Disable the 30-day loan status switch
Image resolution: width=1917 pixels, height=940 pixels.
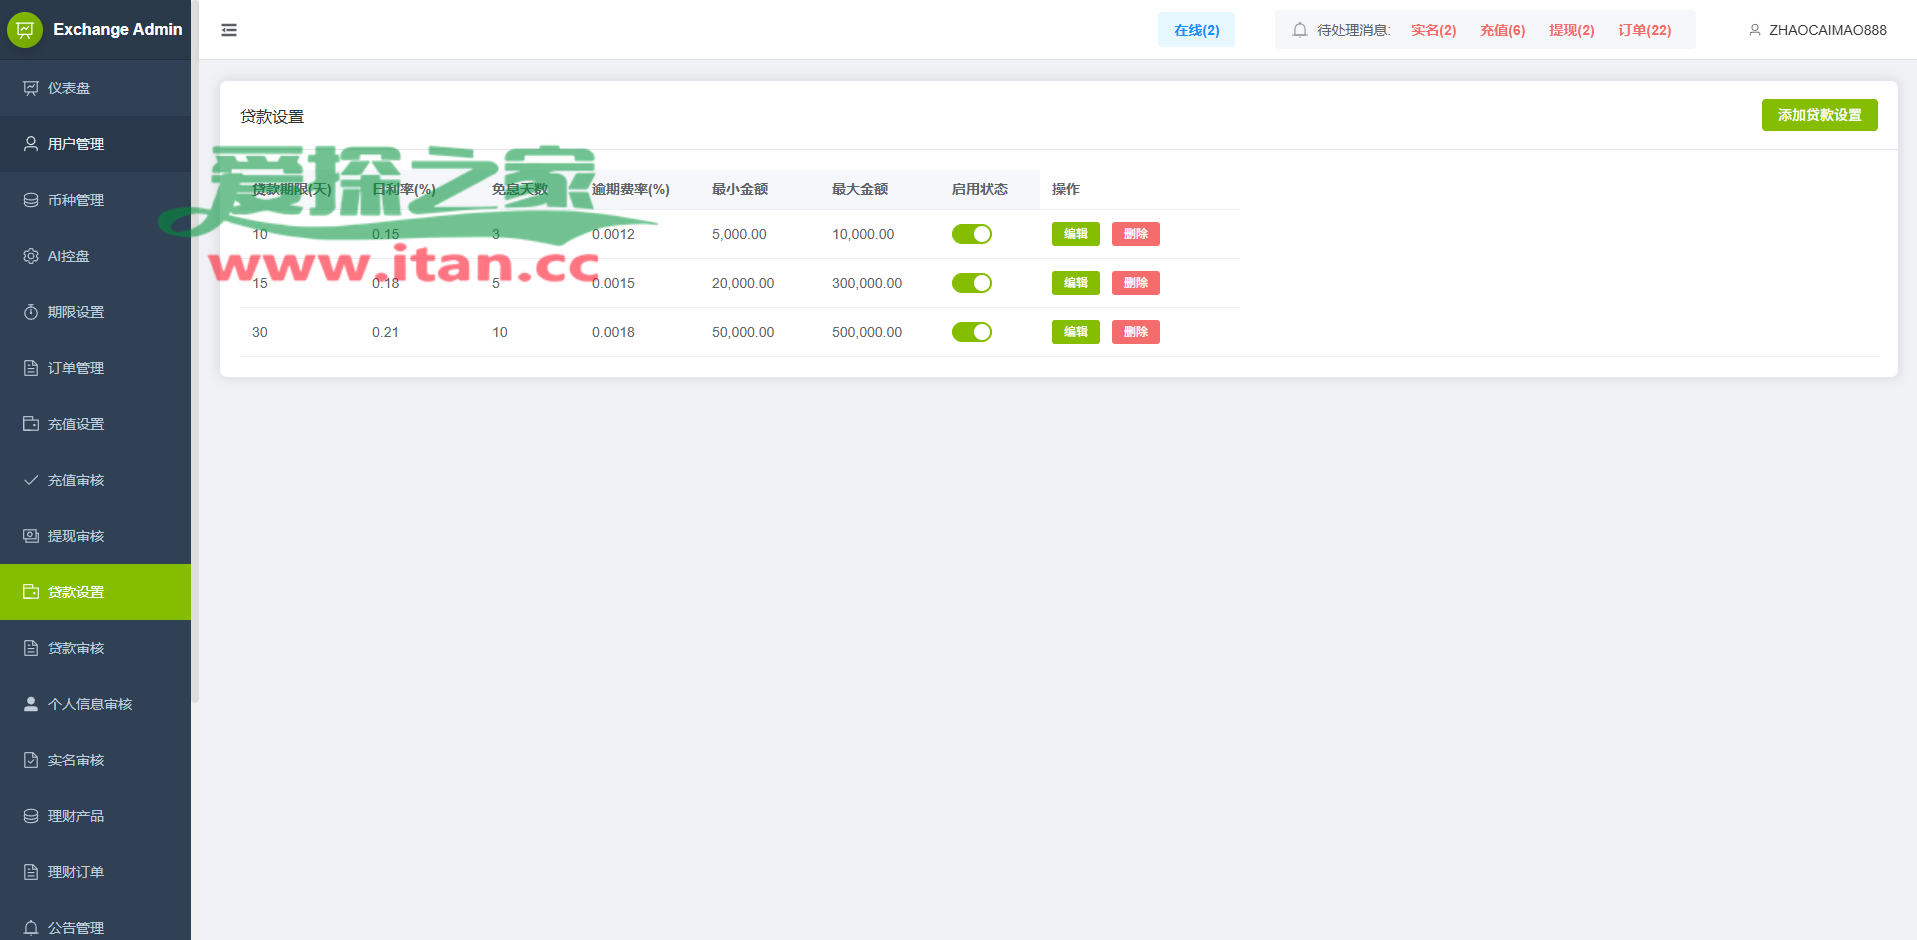tap(972, 332)
